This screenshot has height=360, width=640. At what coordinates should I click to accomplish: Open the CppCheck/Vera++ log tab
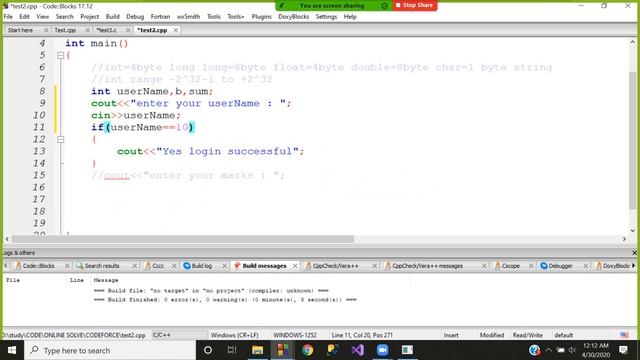[336, 266]
